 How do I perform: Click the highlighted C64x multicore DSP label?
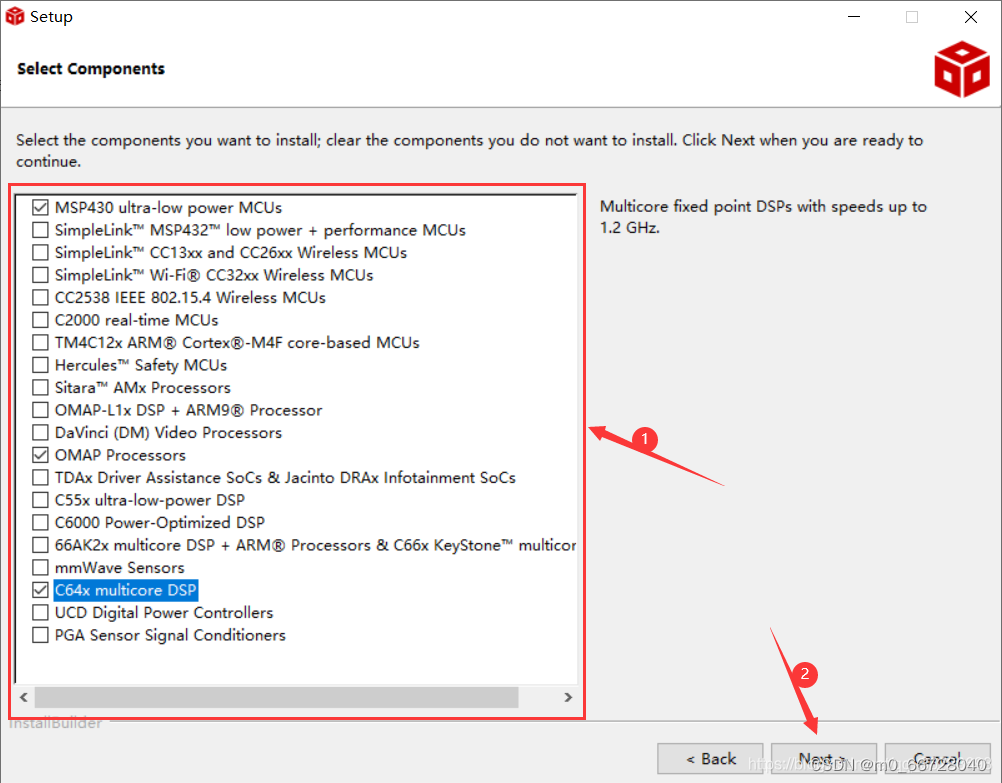126,590
